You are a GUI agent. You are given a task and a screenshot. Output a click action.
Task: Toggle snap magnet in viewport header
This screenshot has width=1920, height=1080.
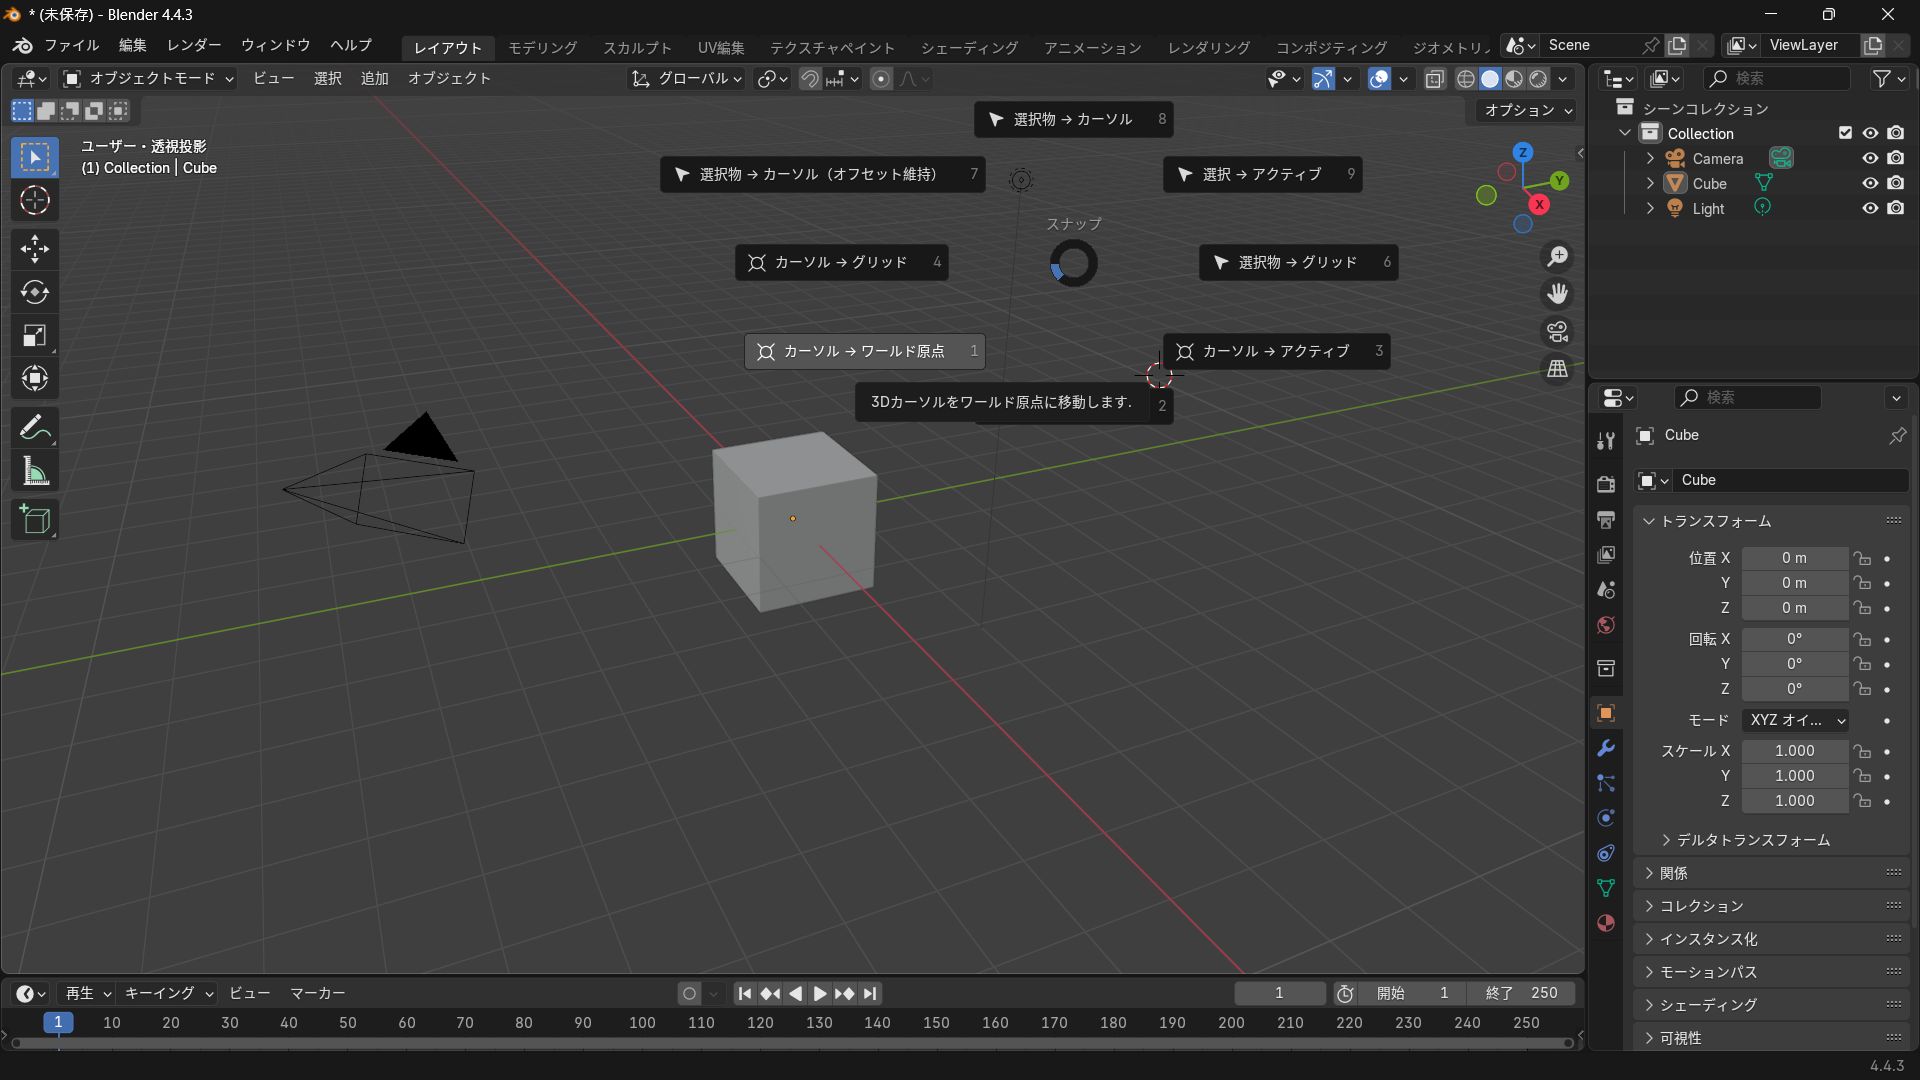(810, 79)
